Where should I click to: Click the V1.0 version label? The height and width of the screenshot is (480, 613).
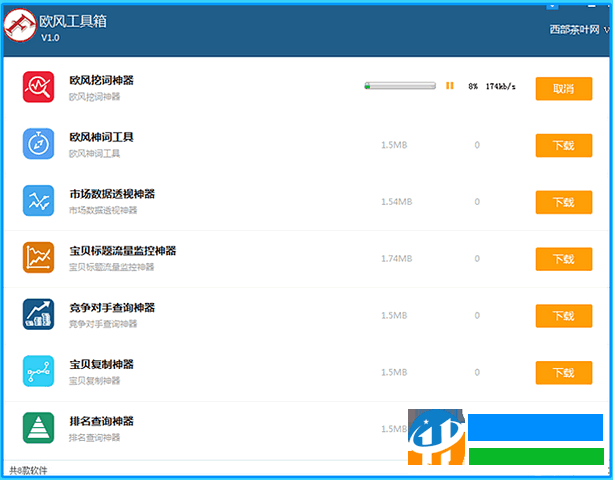click(x=50, y=38)
